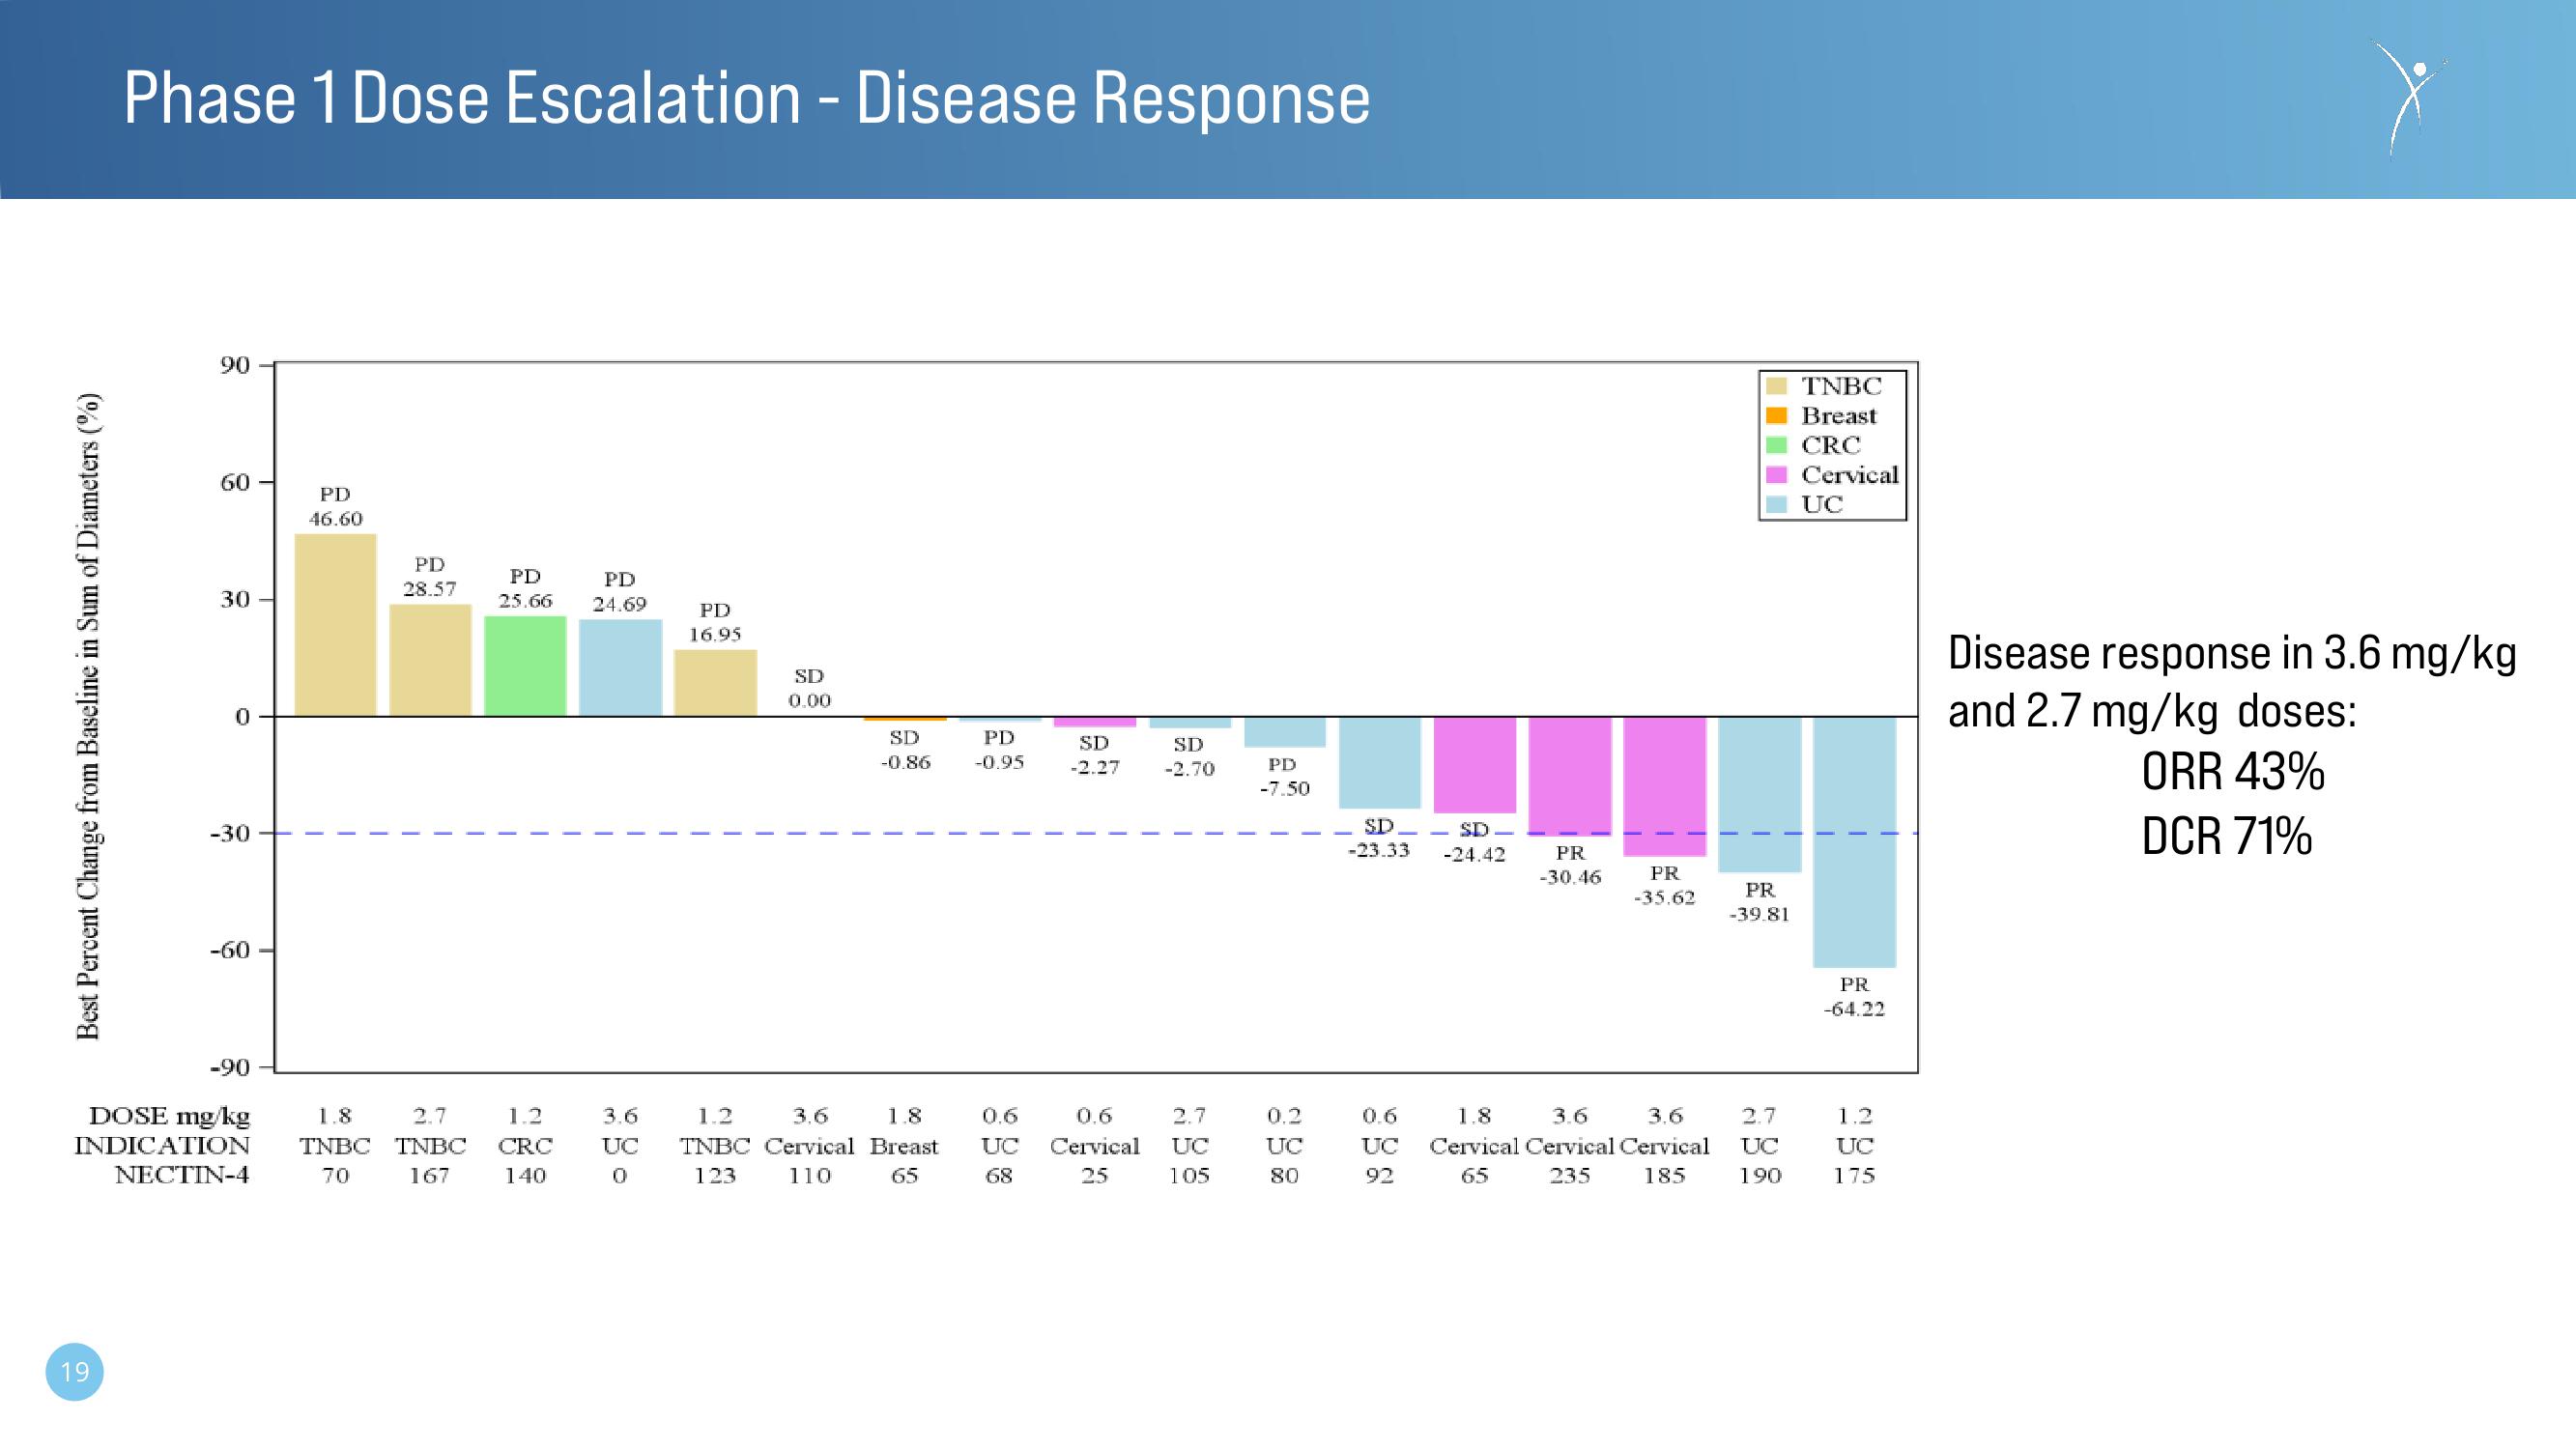Click the slide number 19 badge

(x=75, y=1371)
